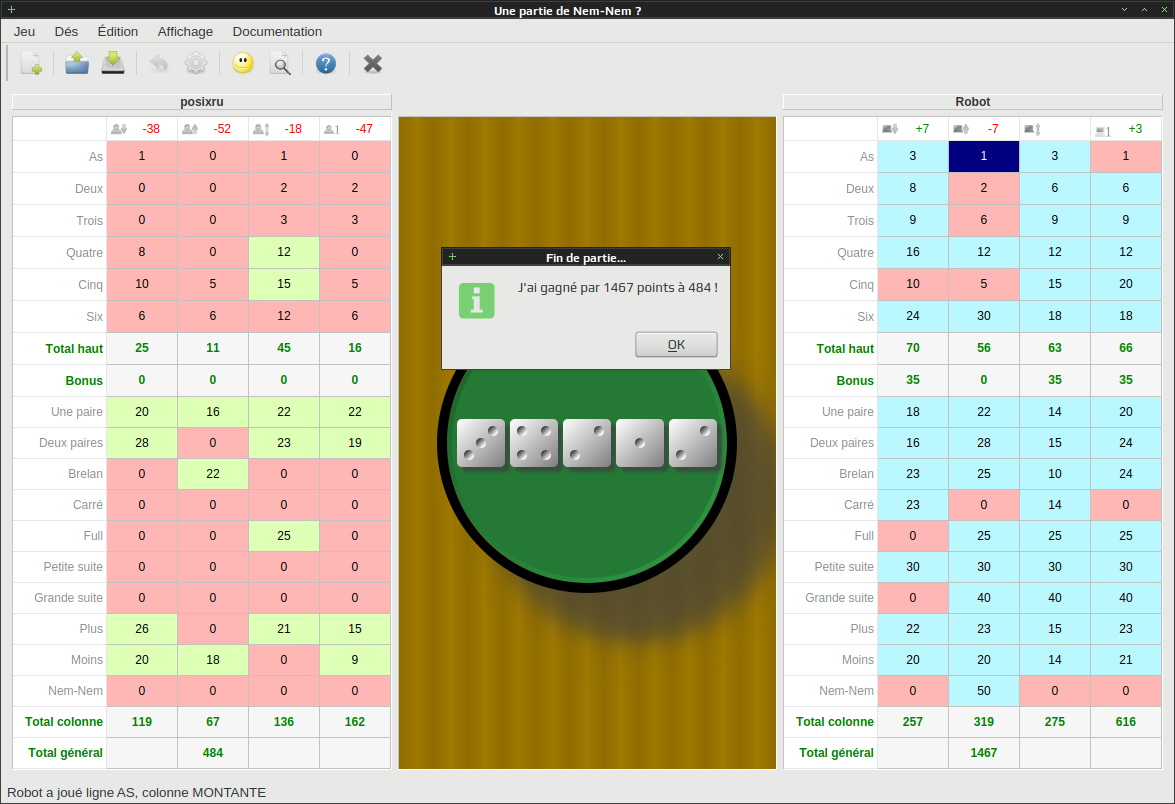This screenshot has height=804, width=1175.
Task: Click Robot's Carré cell showing 23
Action: pyautogui.click(x=913, y=505)
